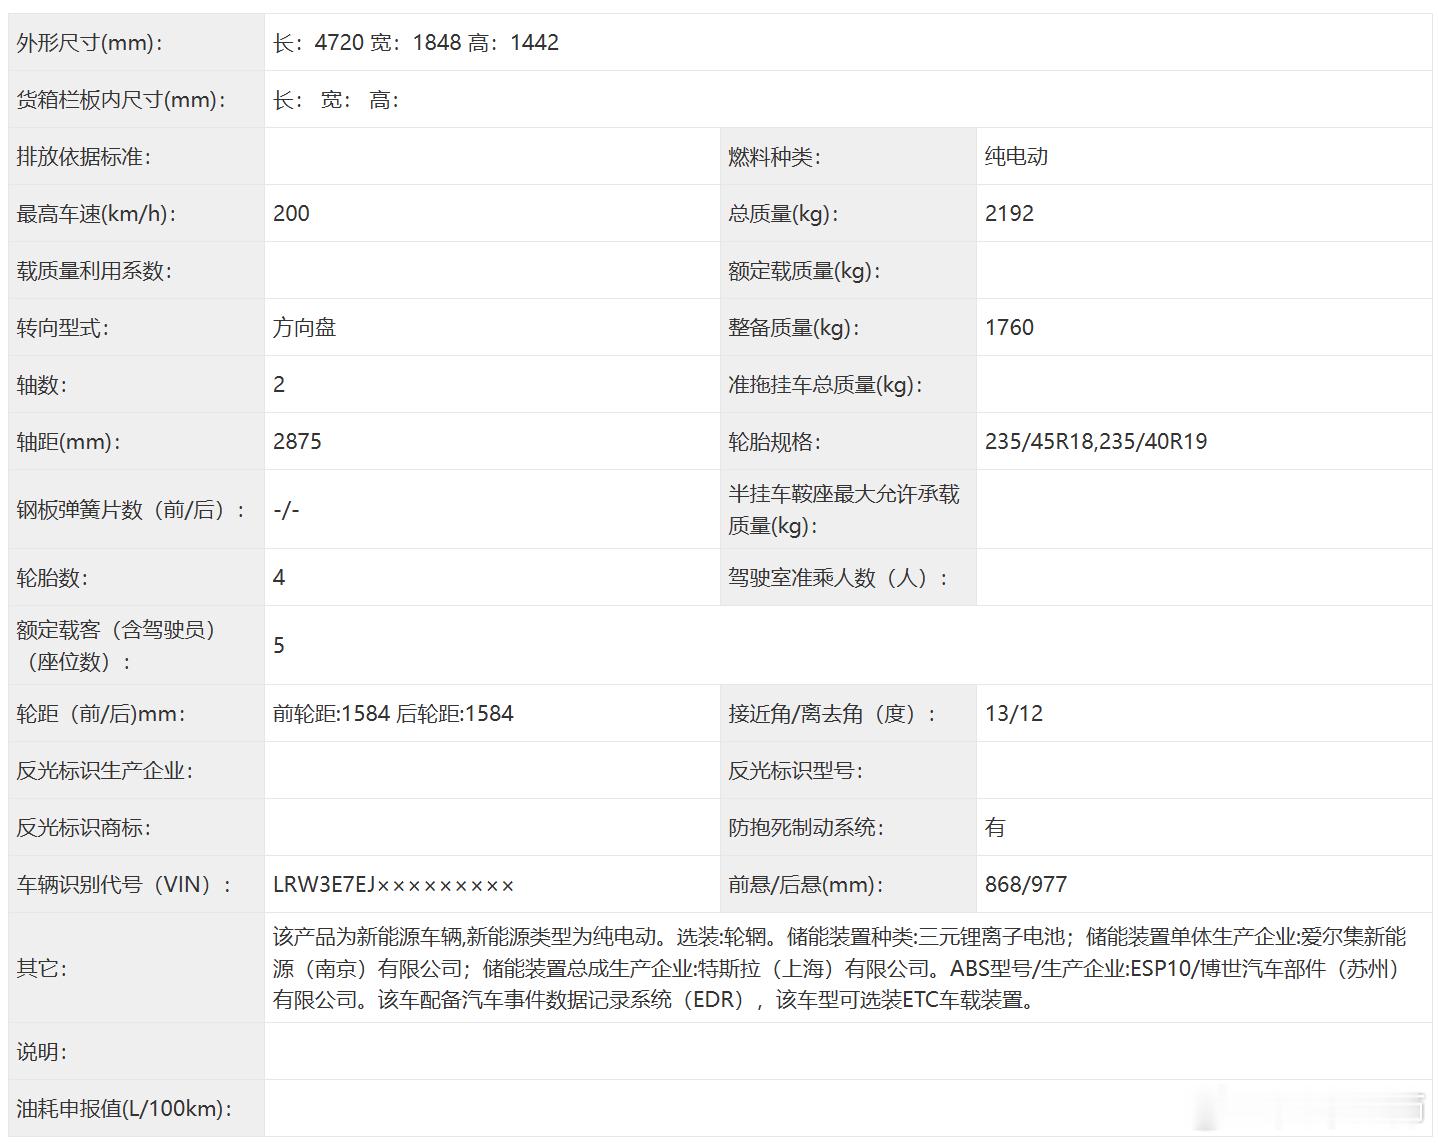Click the 整备质量(kg) label
Viewport: 1438px width, 1144px height.
(794, 328)
